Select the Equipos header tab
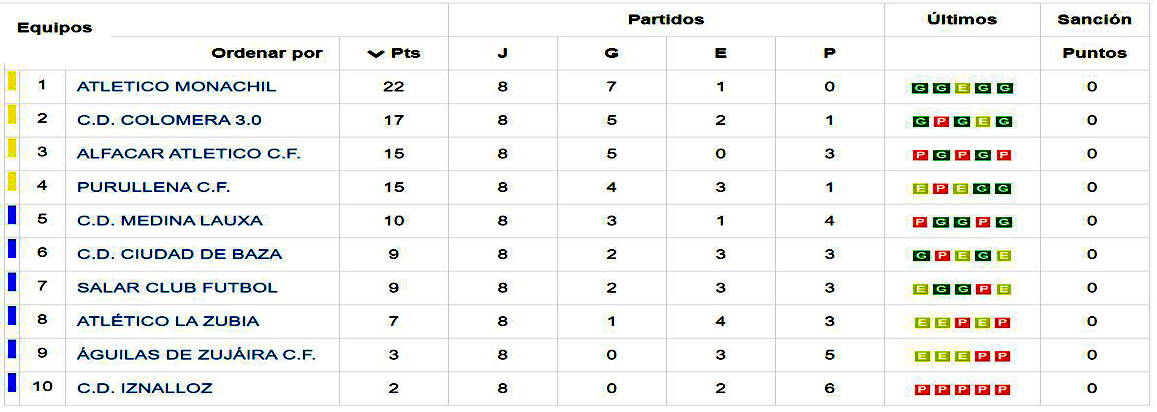This screenshot has height=412, width=1157. 54,28
